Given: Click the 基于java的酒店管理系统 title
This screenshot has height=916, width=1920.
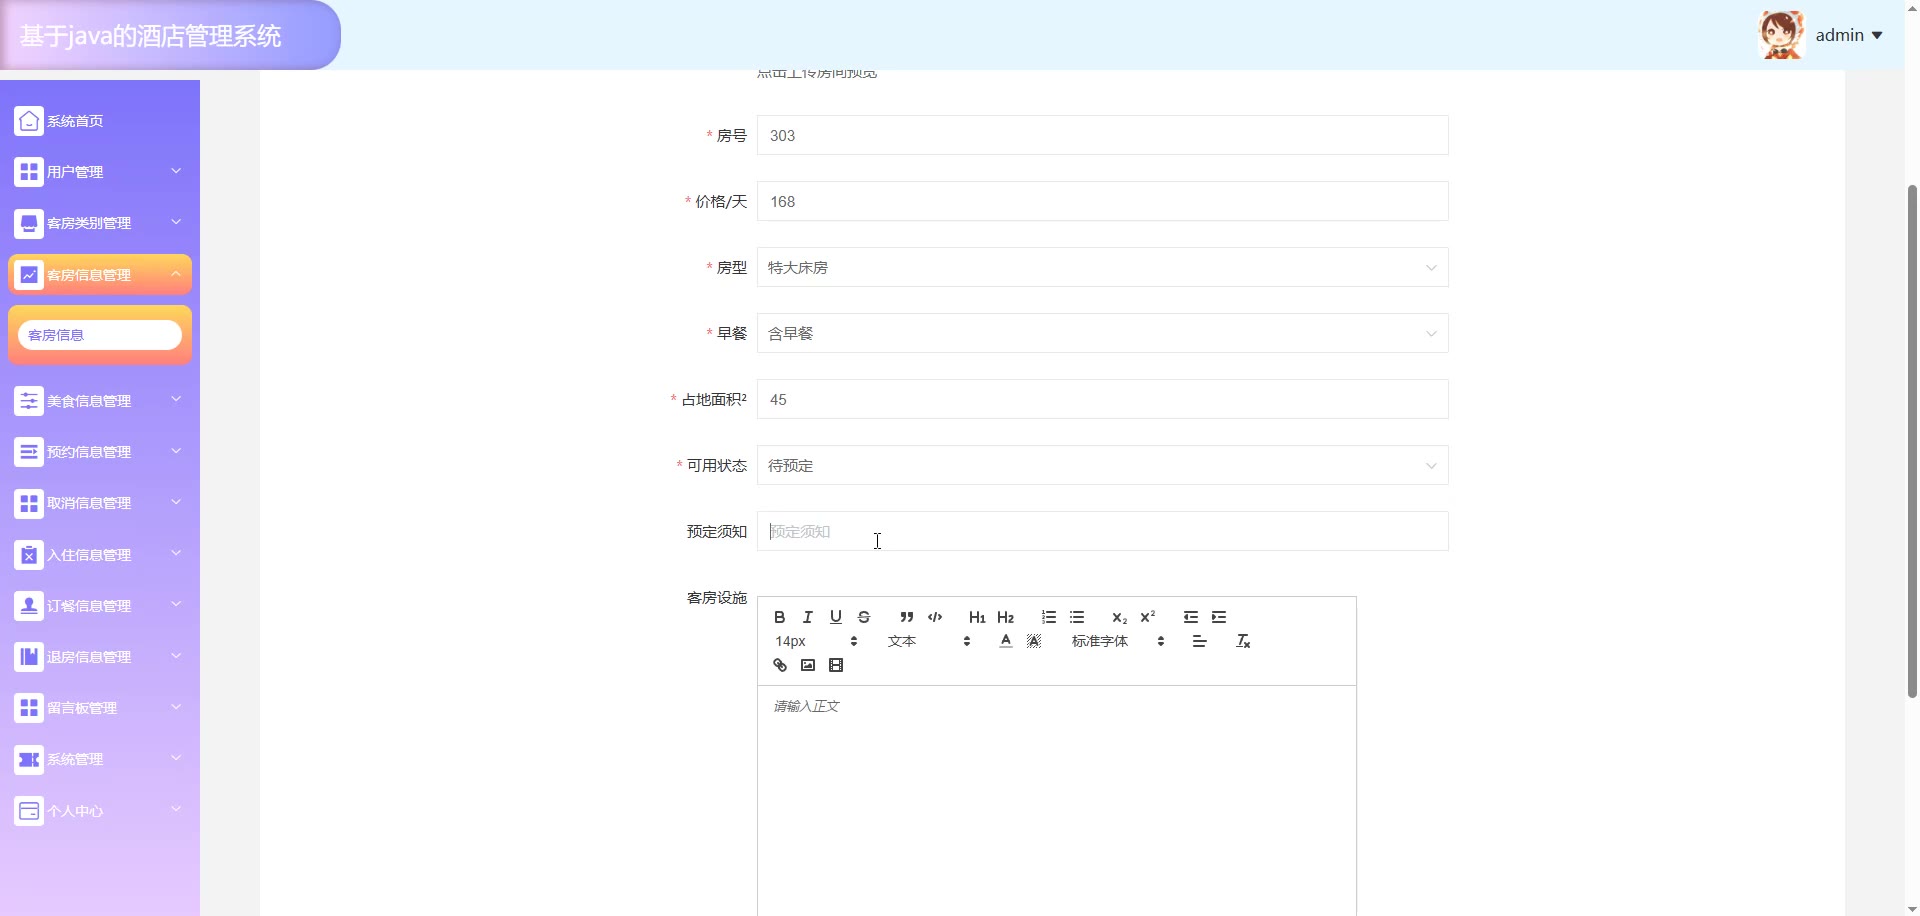Looking at the screenshot, I should coord(151,36).
